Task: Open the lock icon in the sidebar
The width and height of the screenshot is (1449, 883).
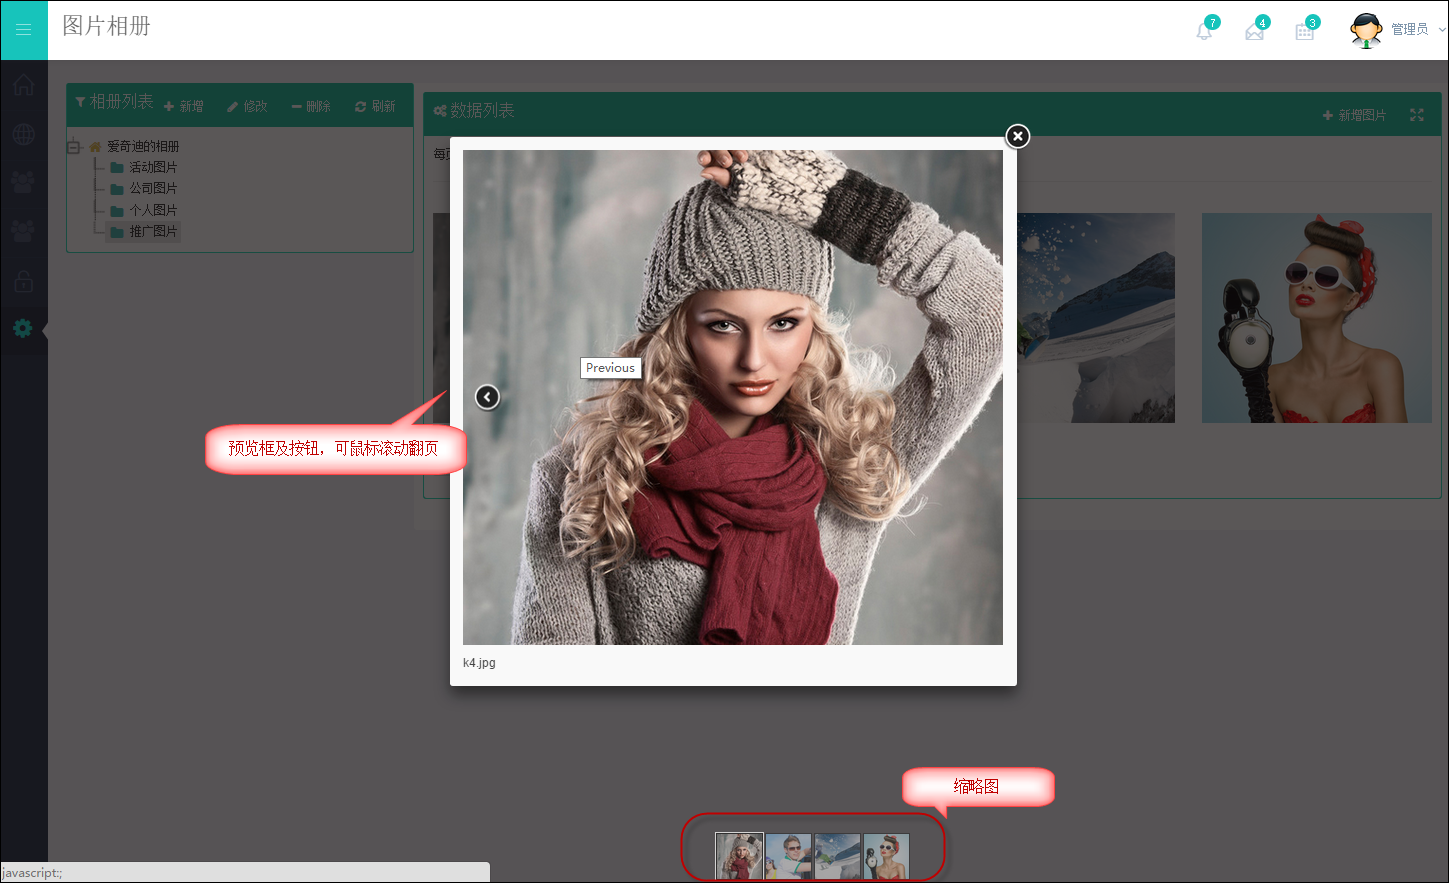Action: (24, 281)
